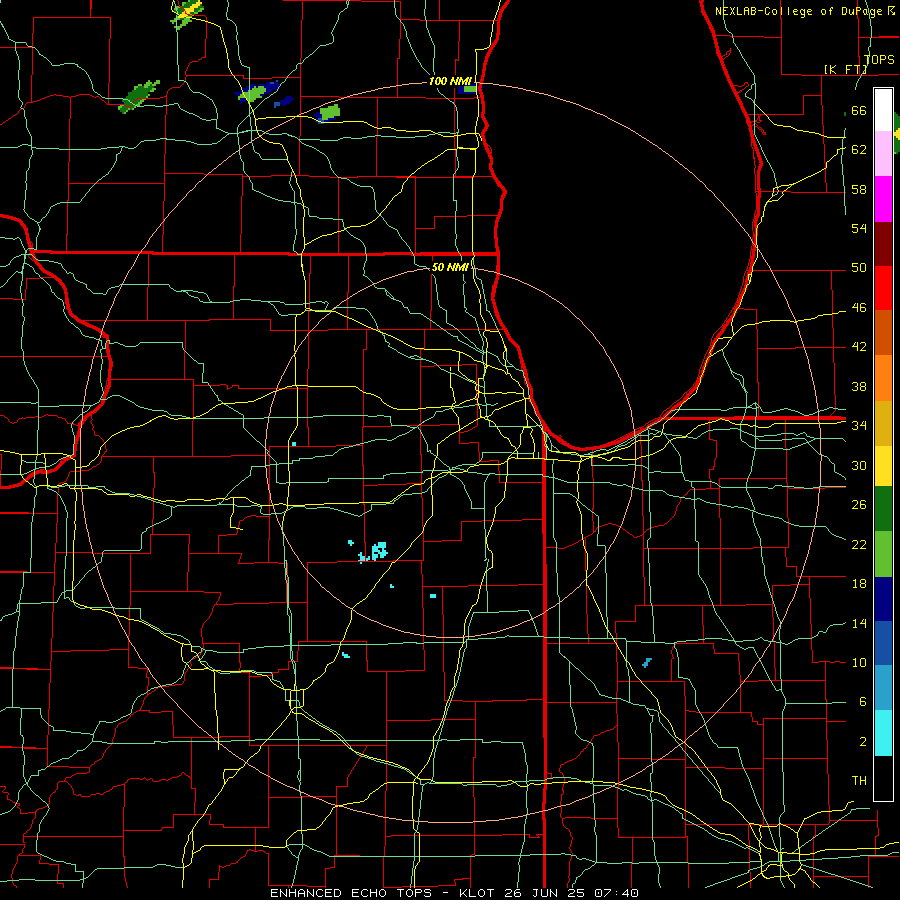Click the [K FT] units label

pyautogui.click(x=845, y=69)
